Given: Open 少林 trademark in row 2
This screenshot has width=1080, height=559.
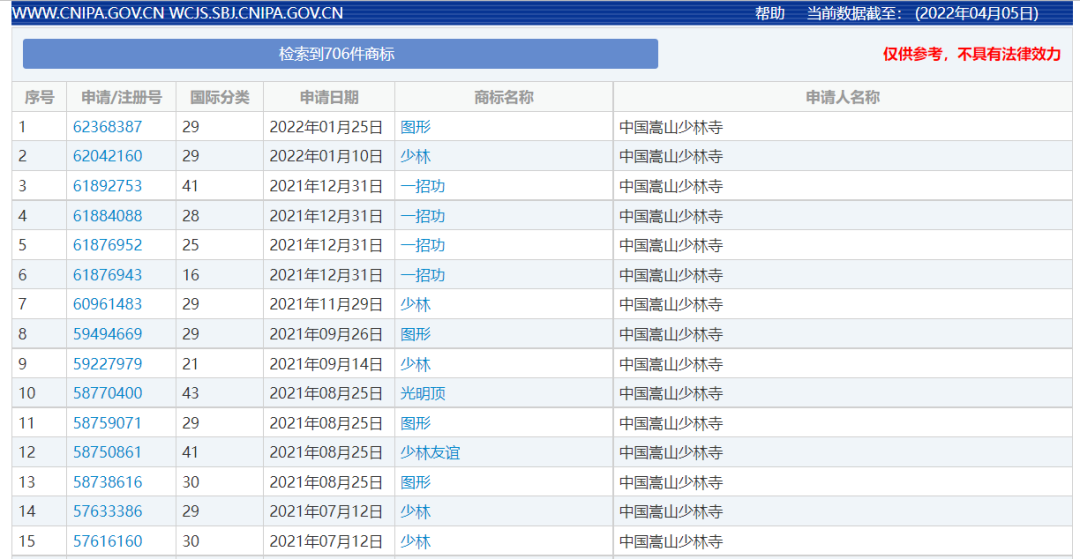Looking at the screenshot, I should (x=415, y=156).
